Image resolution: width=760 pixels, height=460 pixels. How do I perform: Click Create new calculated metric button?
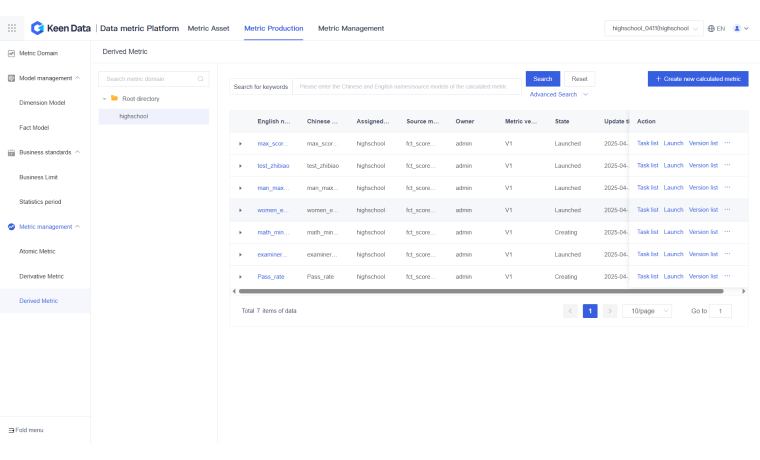pos(698,78)
